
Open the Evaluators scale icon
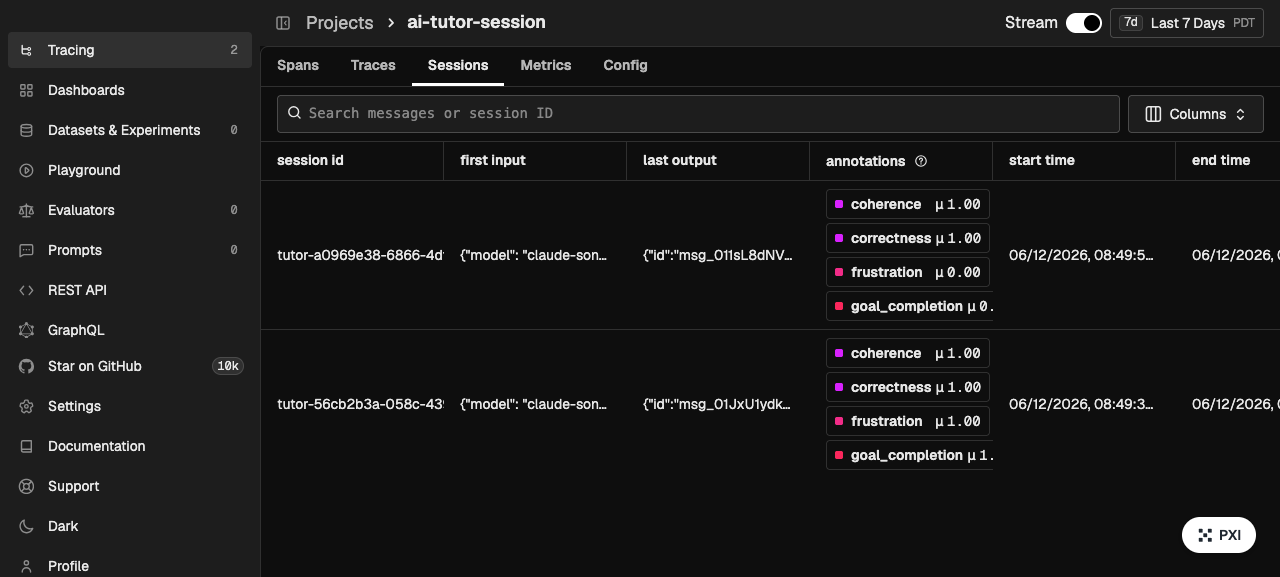[27, 210]
